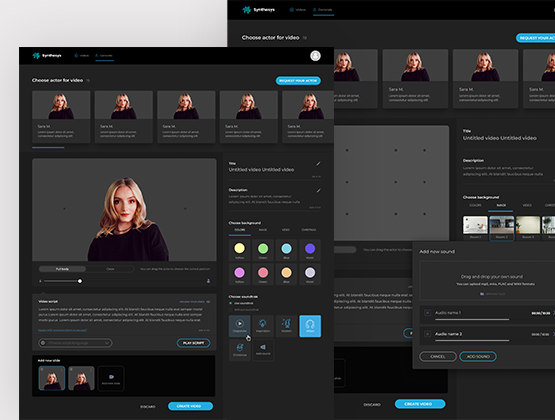Image resolution: width=555 pixels, height=420 pixels.
Task: Click the pencil icon next to Title
Action: click(318, 163)
